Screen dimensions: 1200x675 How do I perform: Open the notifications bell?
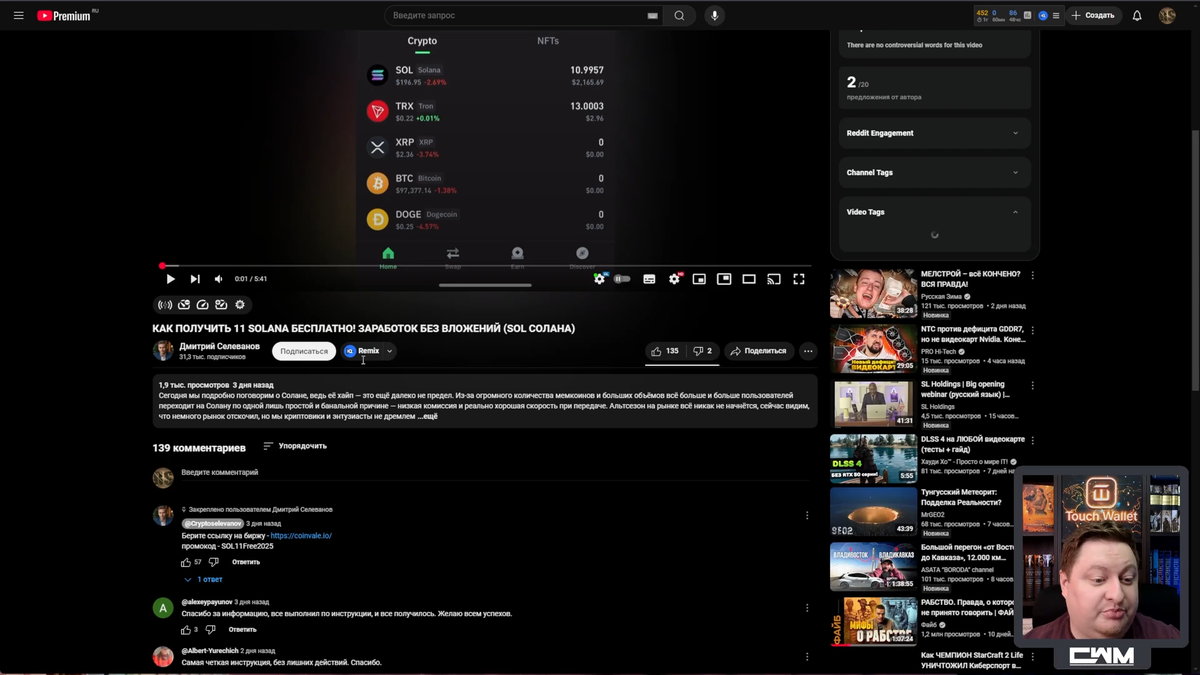[x=1137, y=15]
